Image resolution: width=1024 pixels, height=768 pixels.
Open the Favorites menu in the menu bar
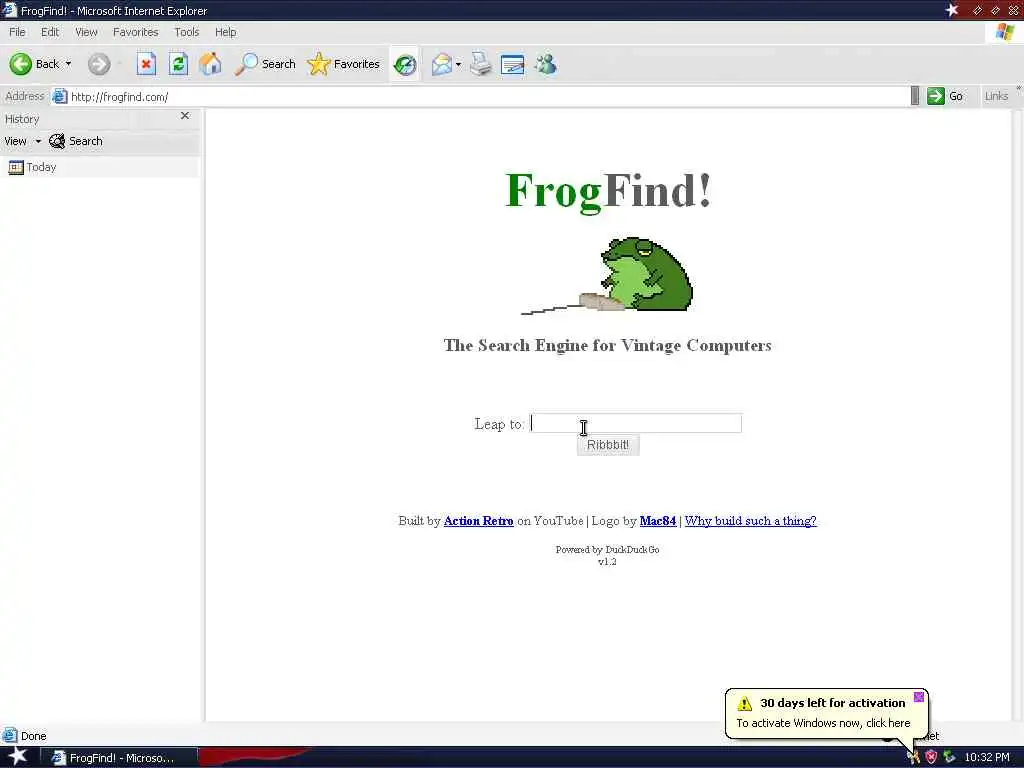pos(135,32)
